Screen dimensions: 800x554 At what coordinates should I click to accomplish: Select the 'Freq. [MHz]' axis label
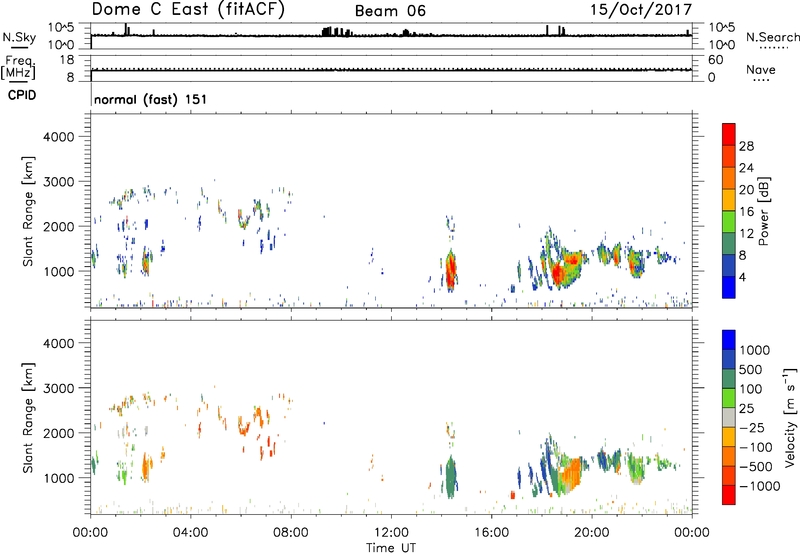pyautogui.click(x=19, y=67)
